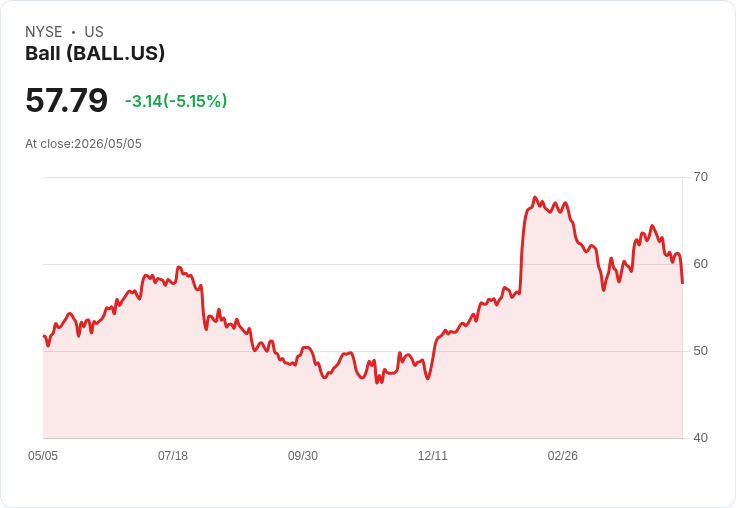Click the highest peak of the price line
The width and height of the screenshot is (736, 508).
pyautogui.click(x=535, y=198)
